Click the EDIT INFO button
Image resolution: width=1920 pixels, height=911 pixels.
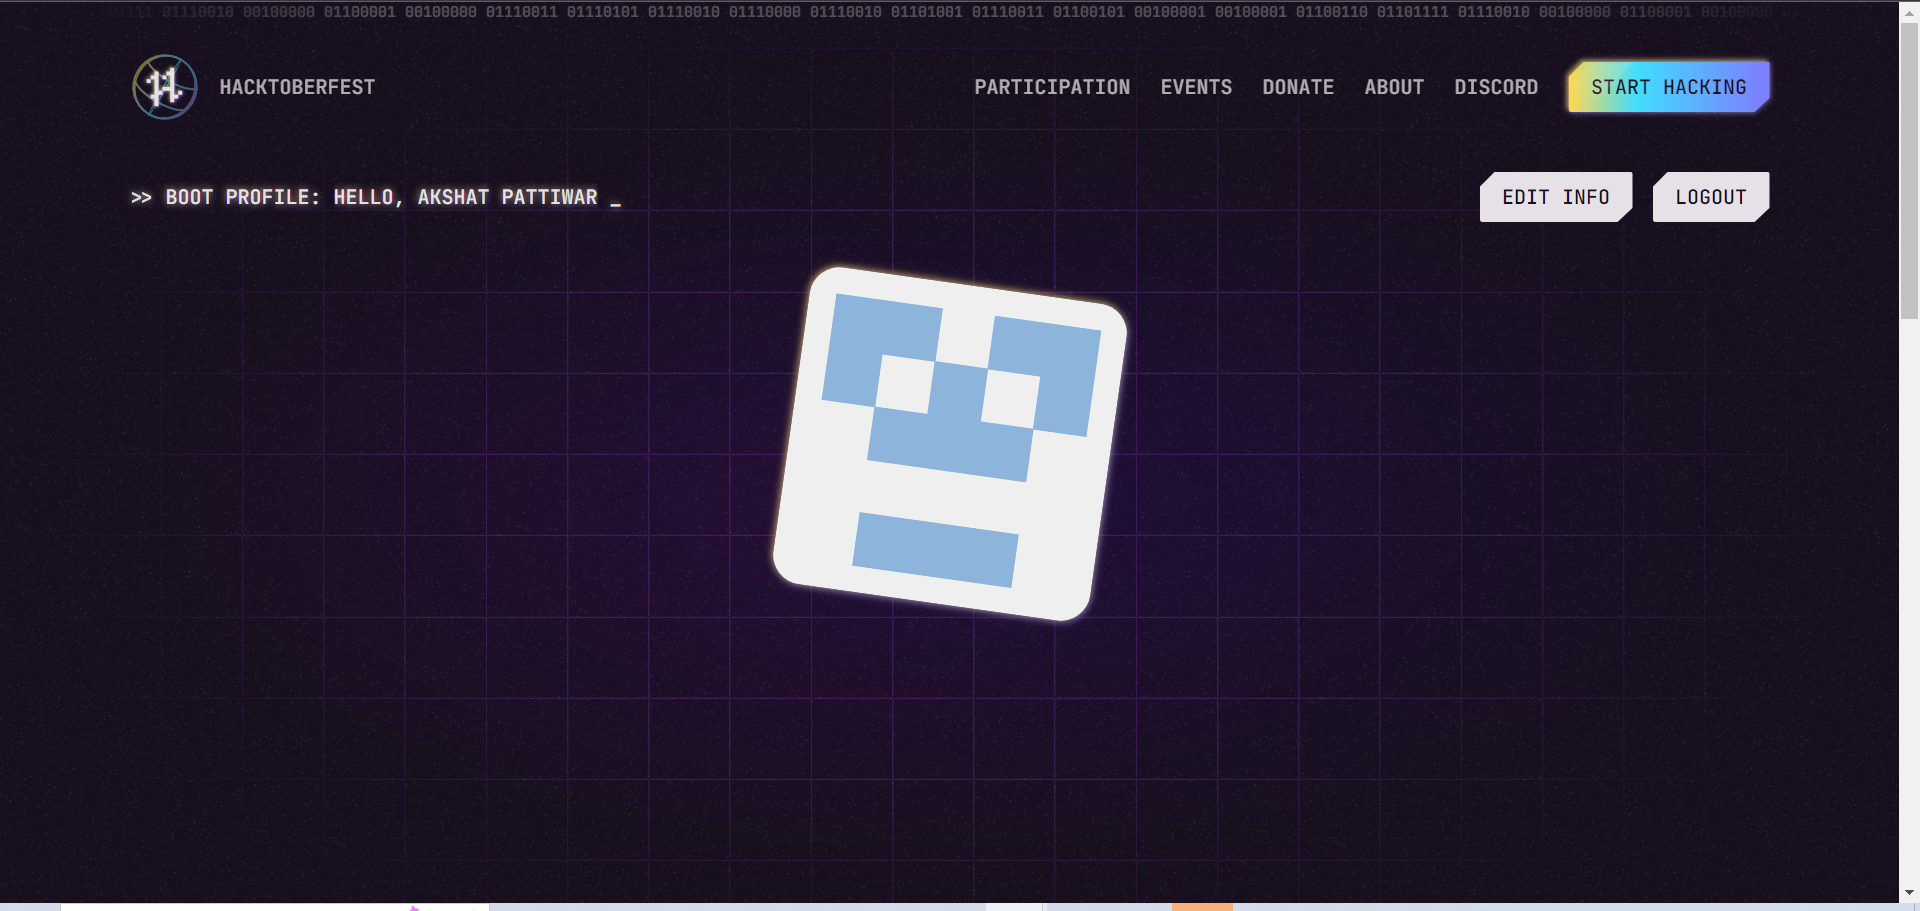tap(1555, 196)
